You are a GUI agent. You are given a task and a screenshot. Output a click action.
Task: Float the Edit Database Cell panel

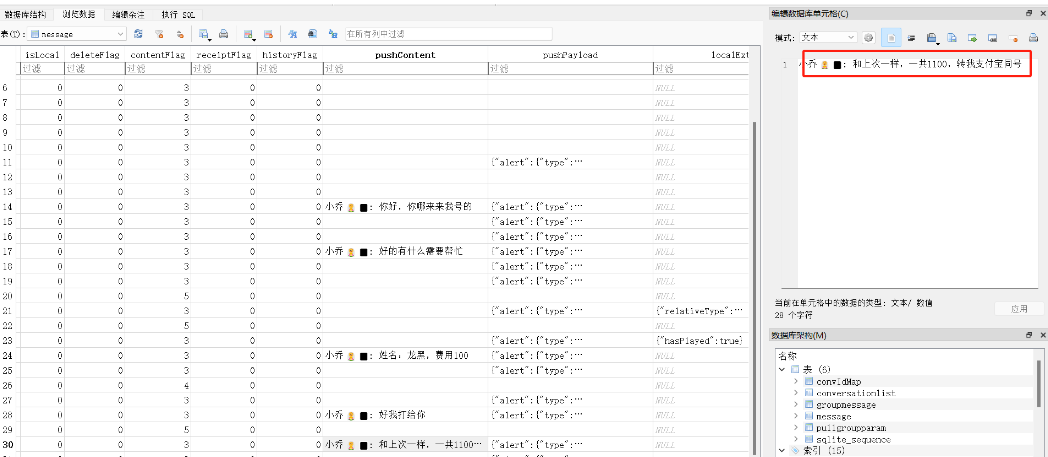(x=1029, y=13)
